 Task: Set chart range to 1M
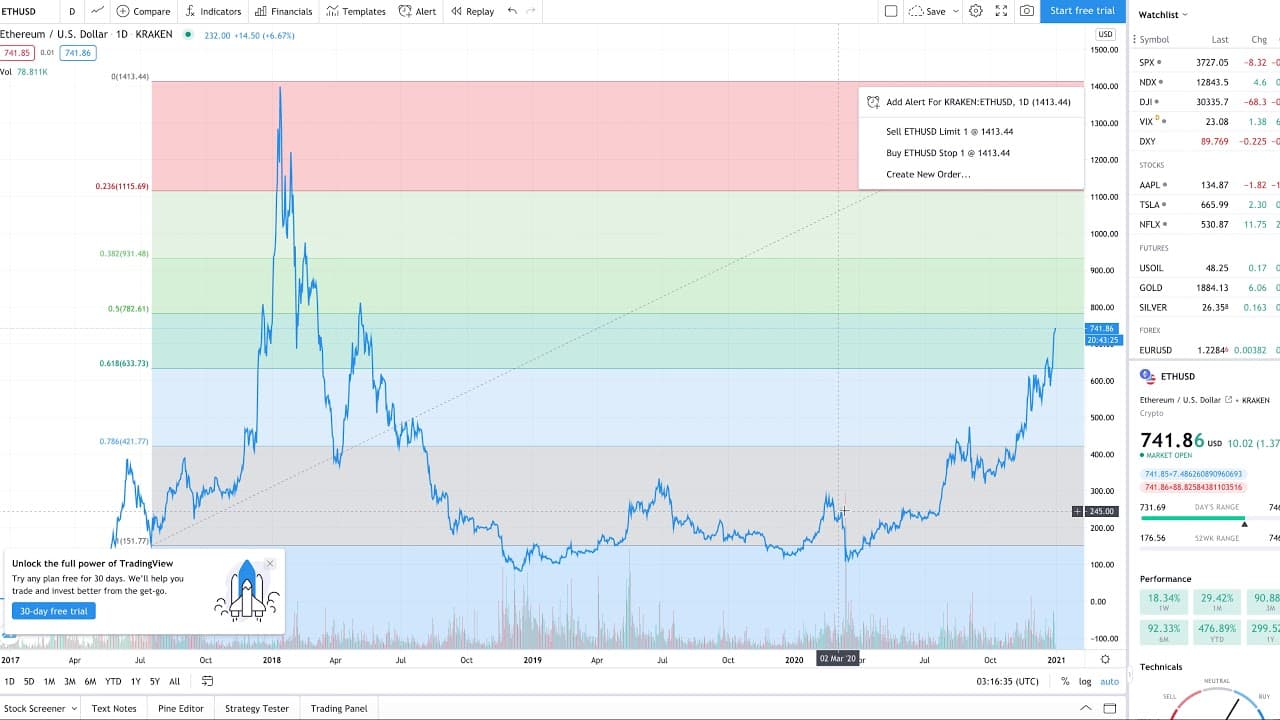[49, 682]
